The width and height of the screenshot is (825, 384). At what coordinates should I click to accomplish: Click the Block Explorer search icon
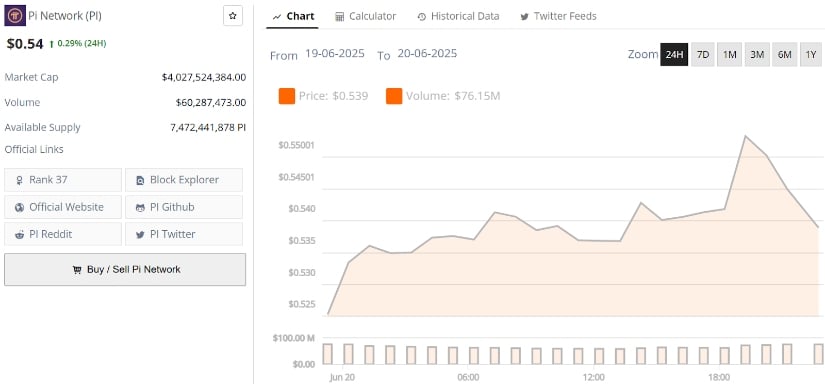click(x=140, y=180)
